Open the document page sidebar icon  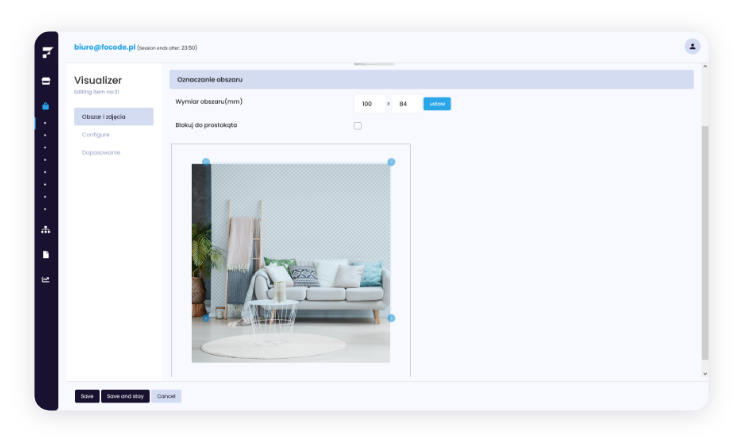coord(45,255)
